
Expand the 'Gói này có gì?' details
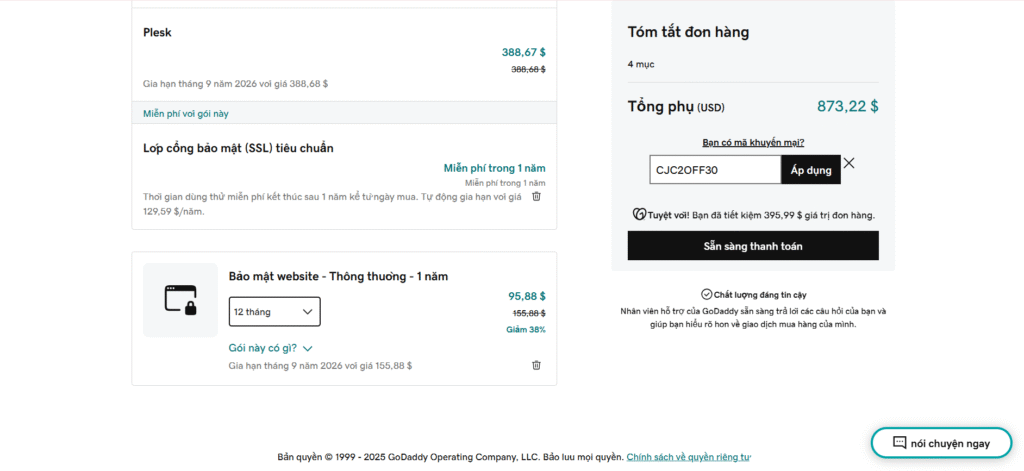click(x=271, y=348)
